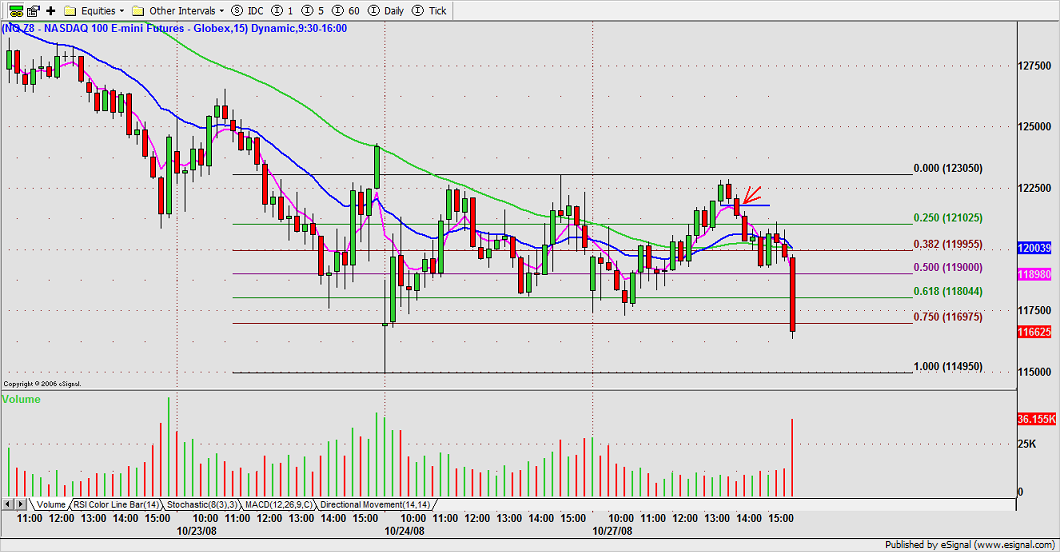Image resolution: width=1060 pixels, height=552 pixels.
Task: Click the 0.250 (121025) Fibonacci label
Action: [x=948, y=218]
